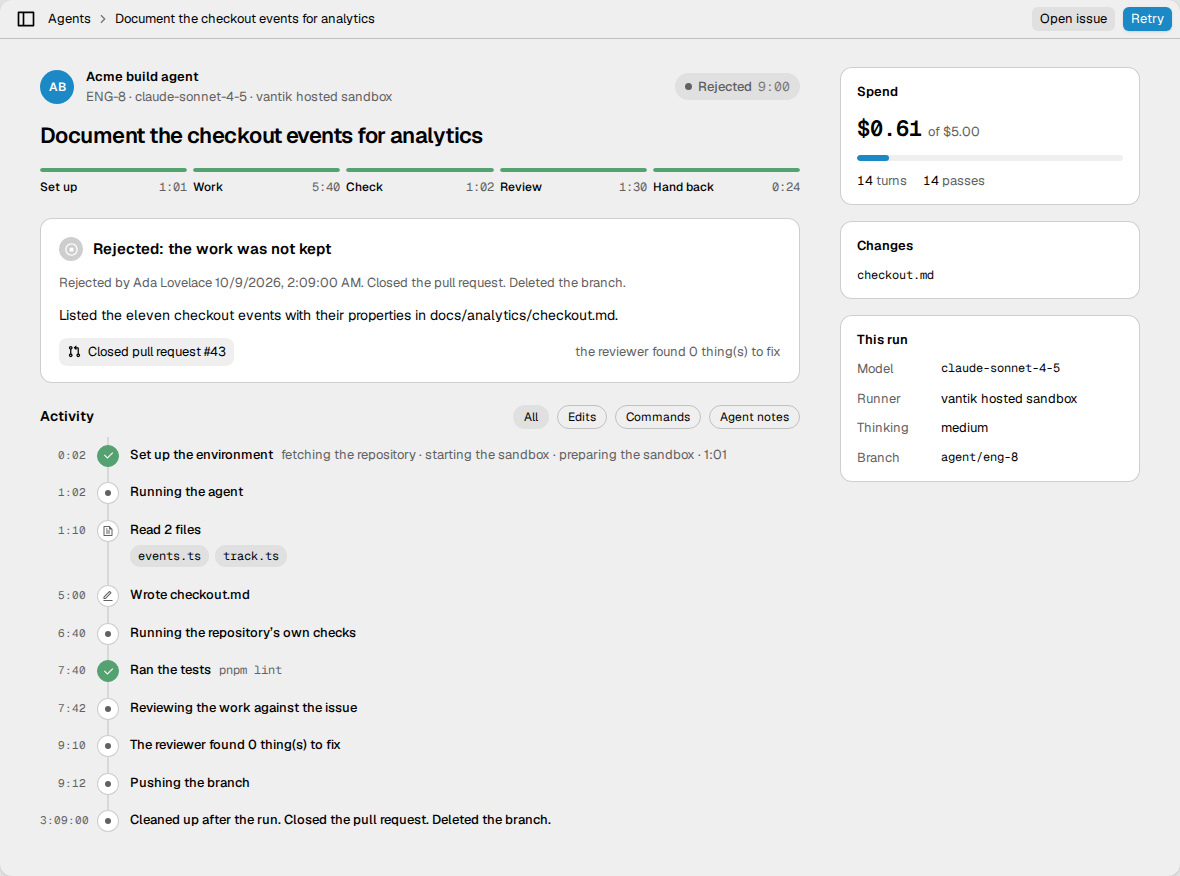
Task: Click green check icon beside Ran the tests
Action: [x=108, y=671]
